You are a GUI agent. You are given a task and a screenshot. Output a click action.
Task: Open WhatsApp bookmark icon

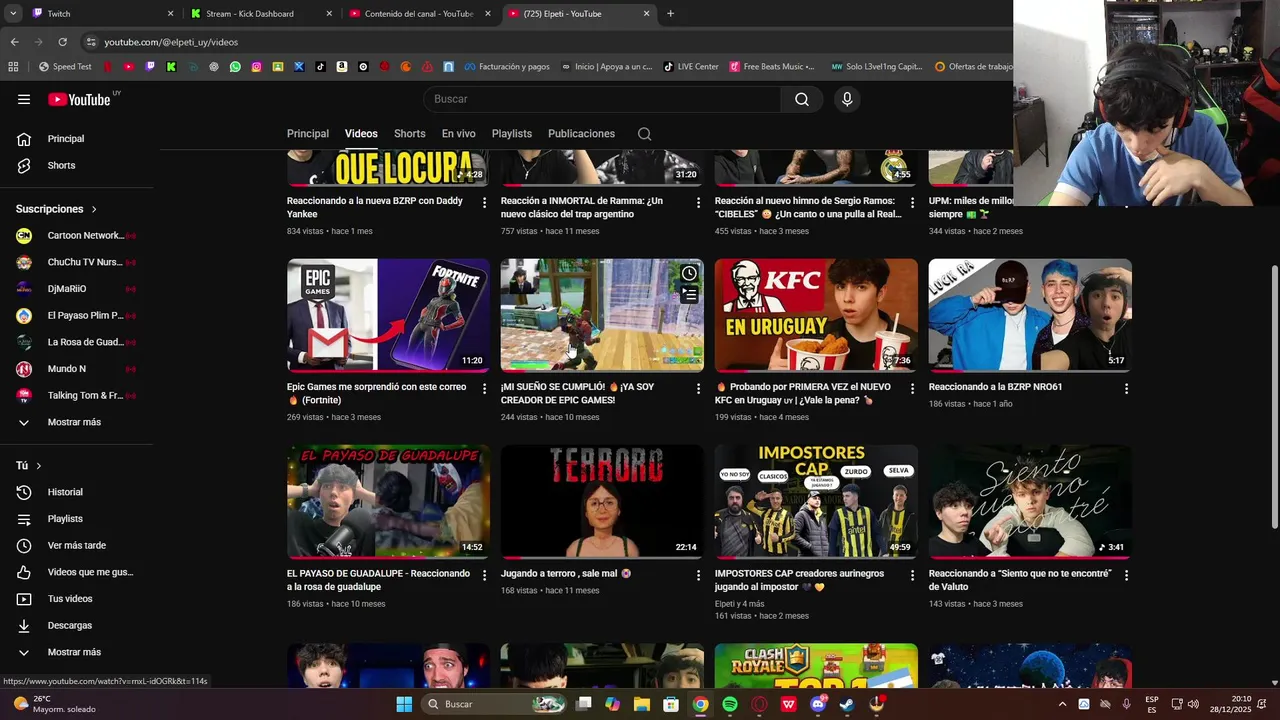pos(235,67)
